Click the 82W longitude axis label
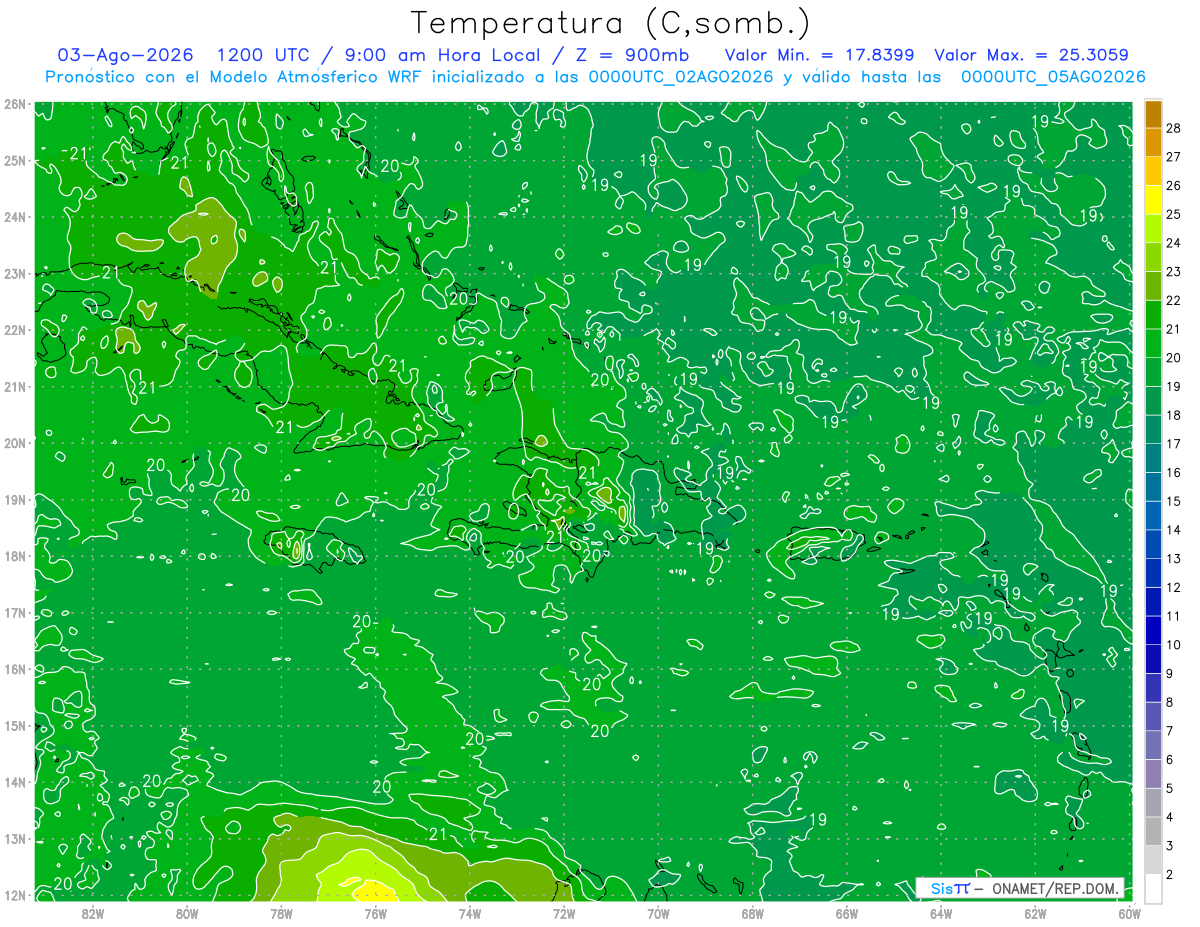 [93, 912]
